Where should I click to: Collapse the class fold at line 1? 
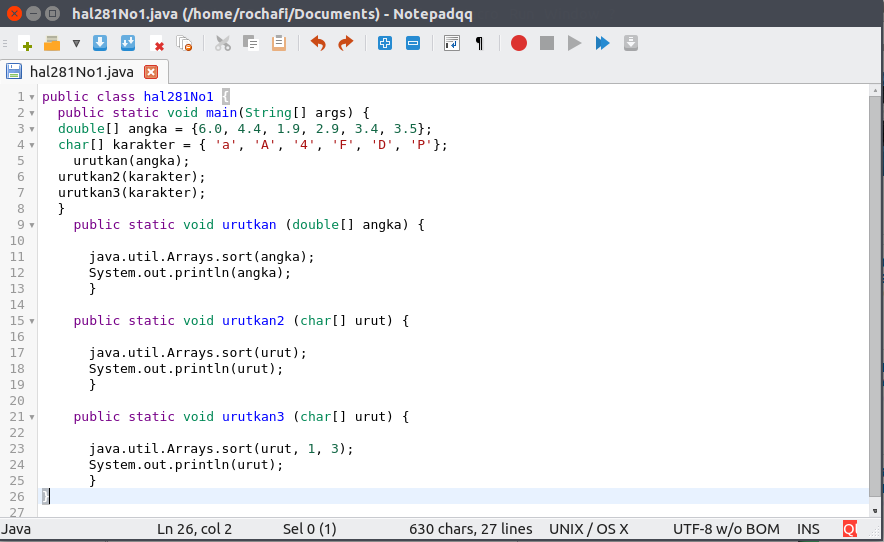pyautogui.click(x=32, y=97)
